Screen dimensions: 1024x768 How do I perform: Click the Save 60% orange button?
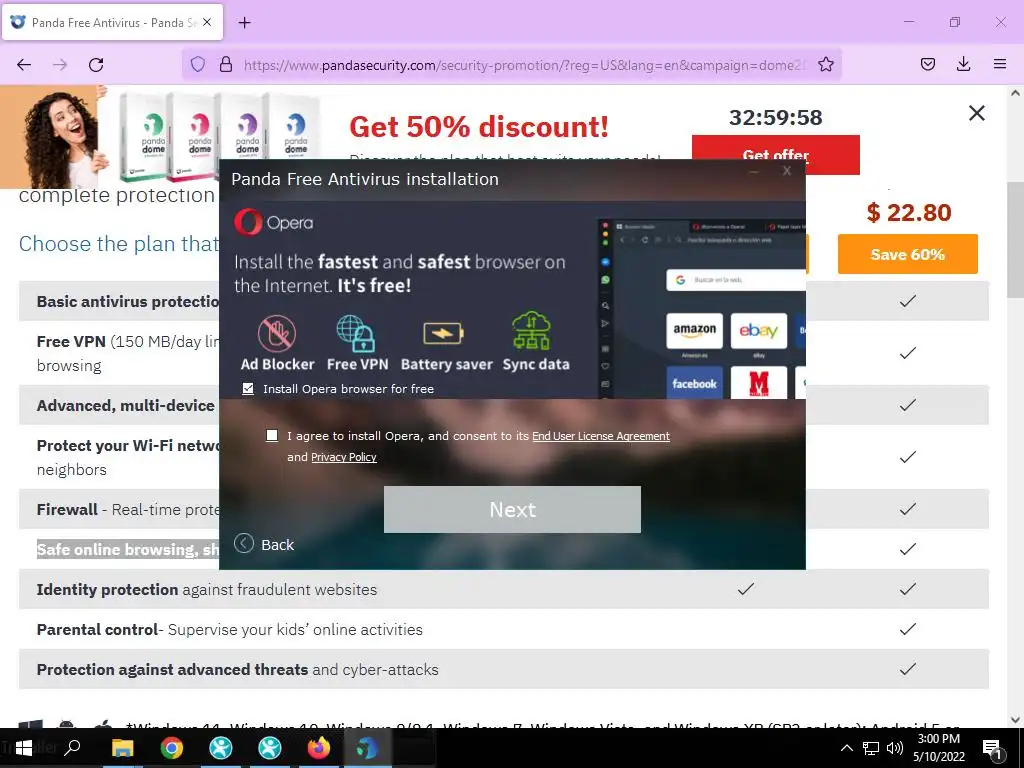tap(907, 254)
